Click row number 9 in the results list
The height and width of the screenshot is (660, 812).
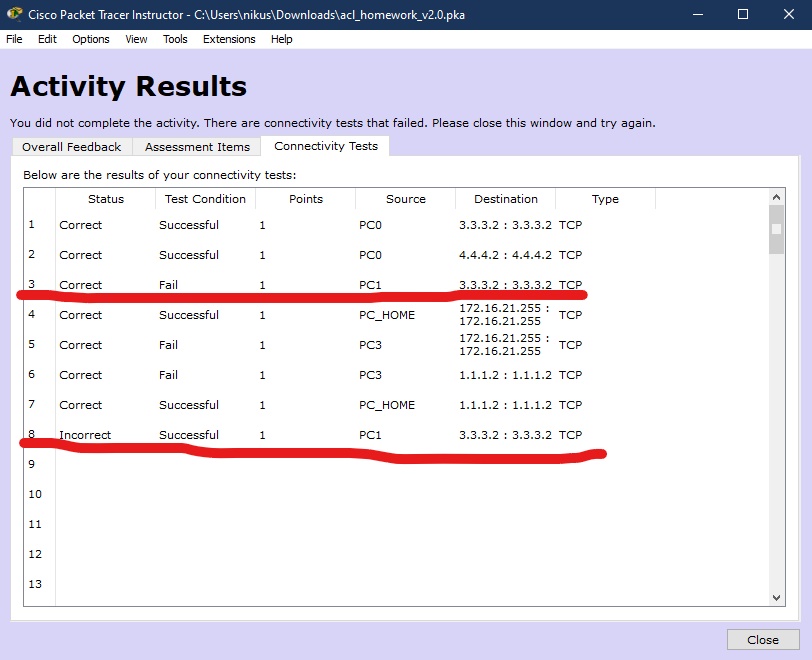pos(32,464)
